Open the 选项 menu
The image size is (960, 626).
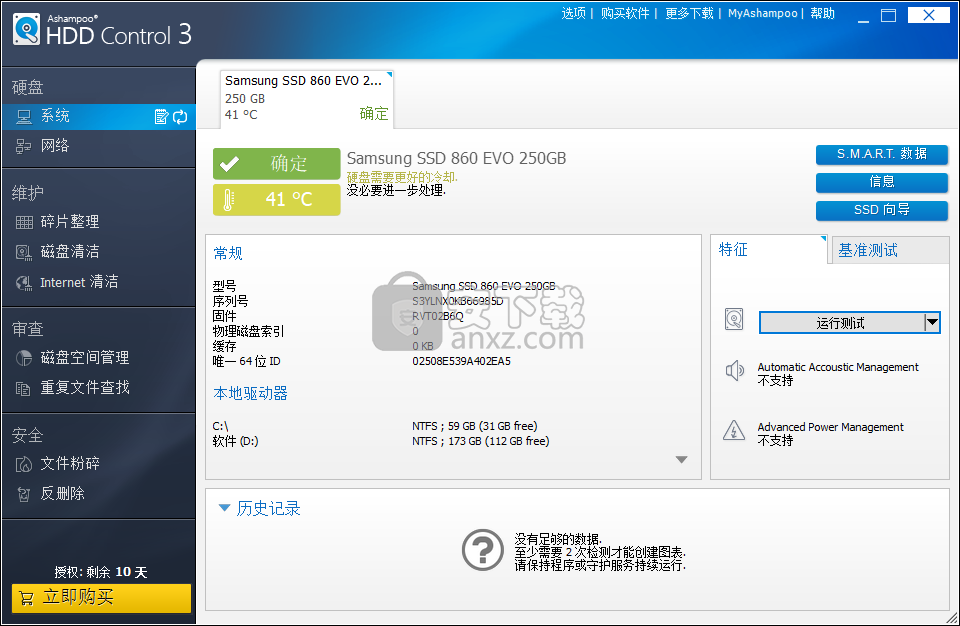574,13
